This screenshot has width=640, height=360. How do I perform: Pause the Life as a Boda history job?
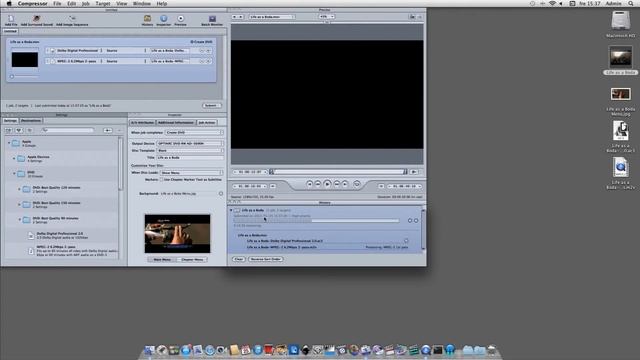point(410,220)
